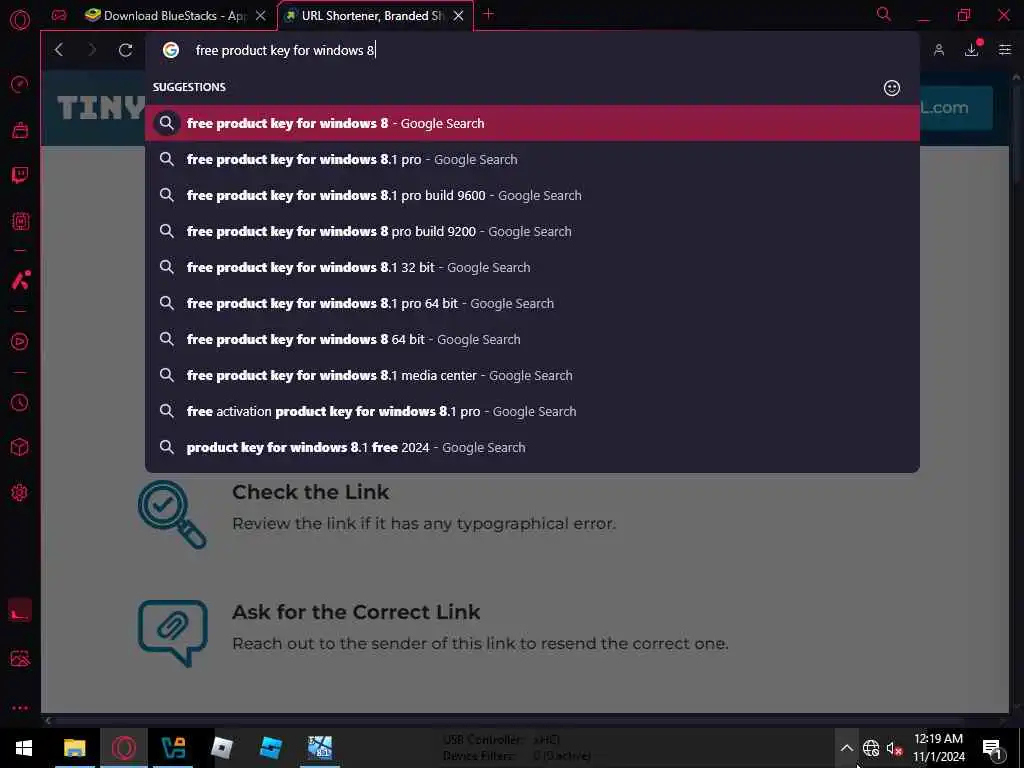Open Roblox from the taskbar
This screenshot has width=1024, height=768.
pyautogui.click(x=222, y=748)
